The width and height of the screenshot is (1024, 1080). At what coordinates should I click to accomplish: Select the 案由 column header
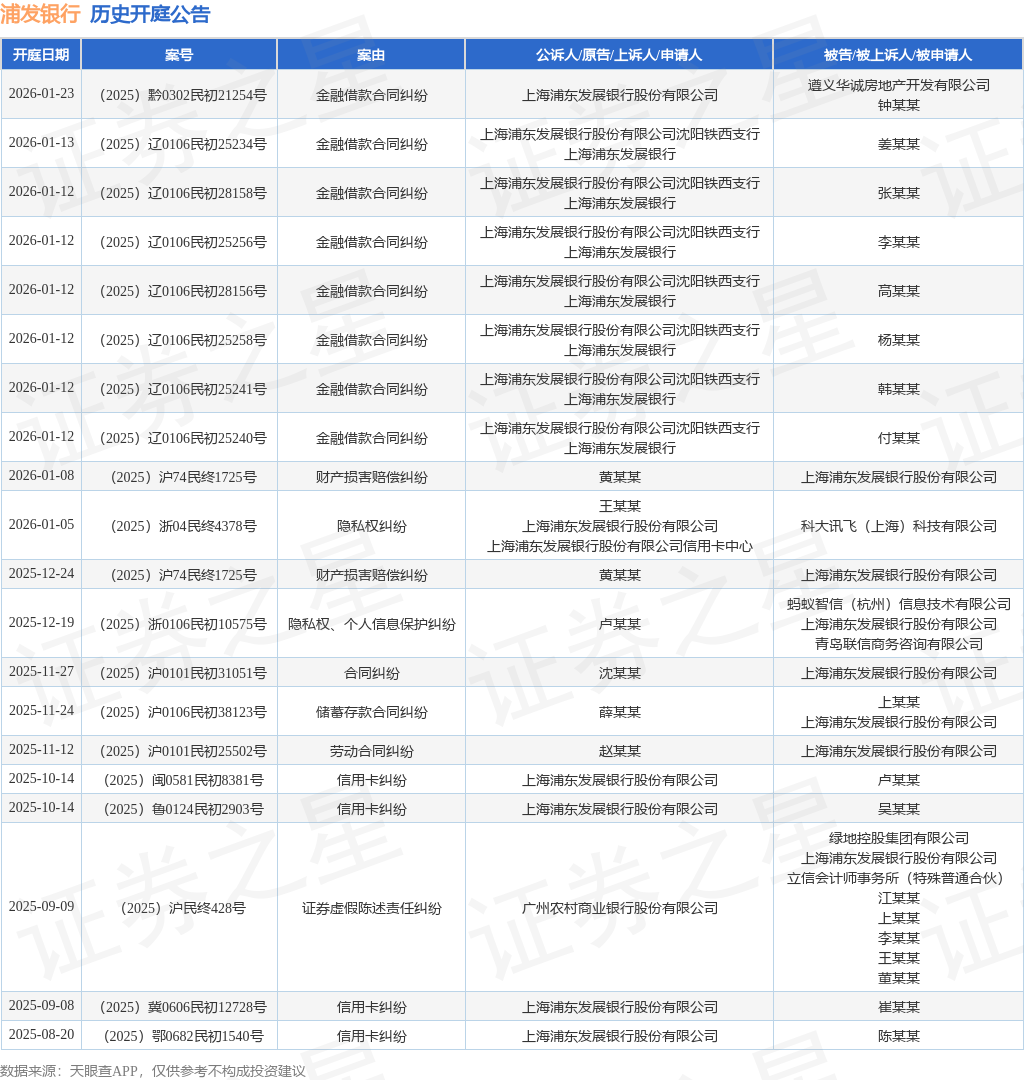coord(371,55)
